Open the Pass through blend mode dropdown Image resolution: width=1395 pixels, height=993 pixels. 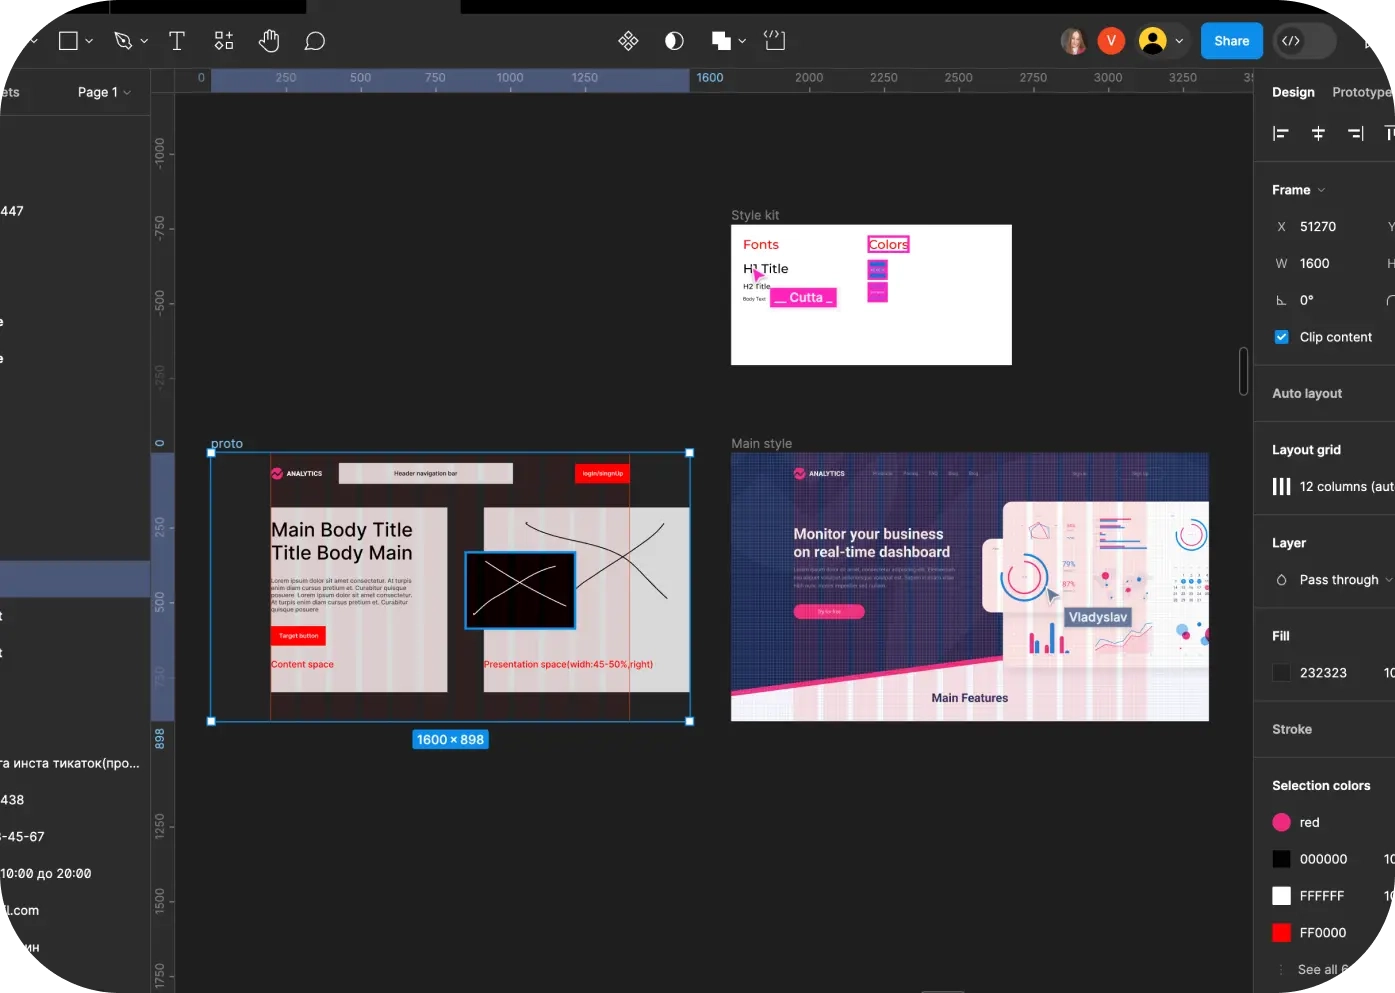click(1339, 580)
